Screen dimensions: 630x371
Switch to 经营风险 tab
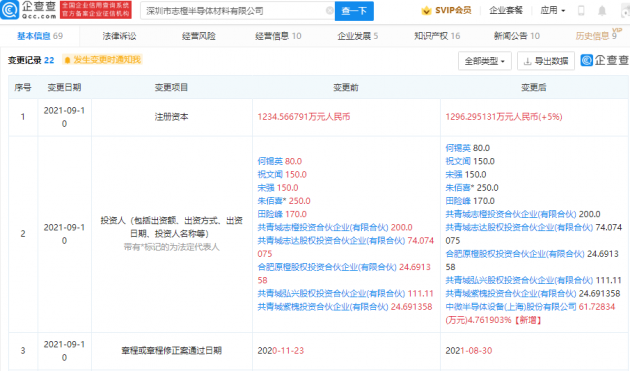click(x=198, y=36)
